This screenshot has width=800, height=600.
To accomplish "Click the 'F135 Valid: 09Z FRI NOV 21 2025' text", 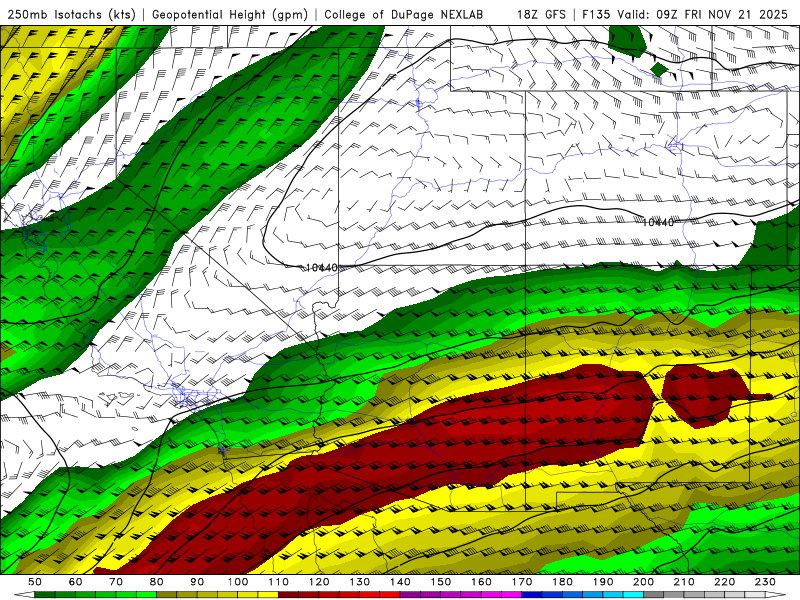I will (x=685, y=14).
